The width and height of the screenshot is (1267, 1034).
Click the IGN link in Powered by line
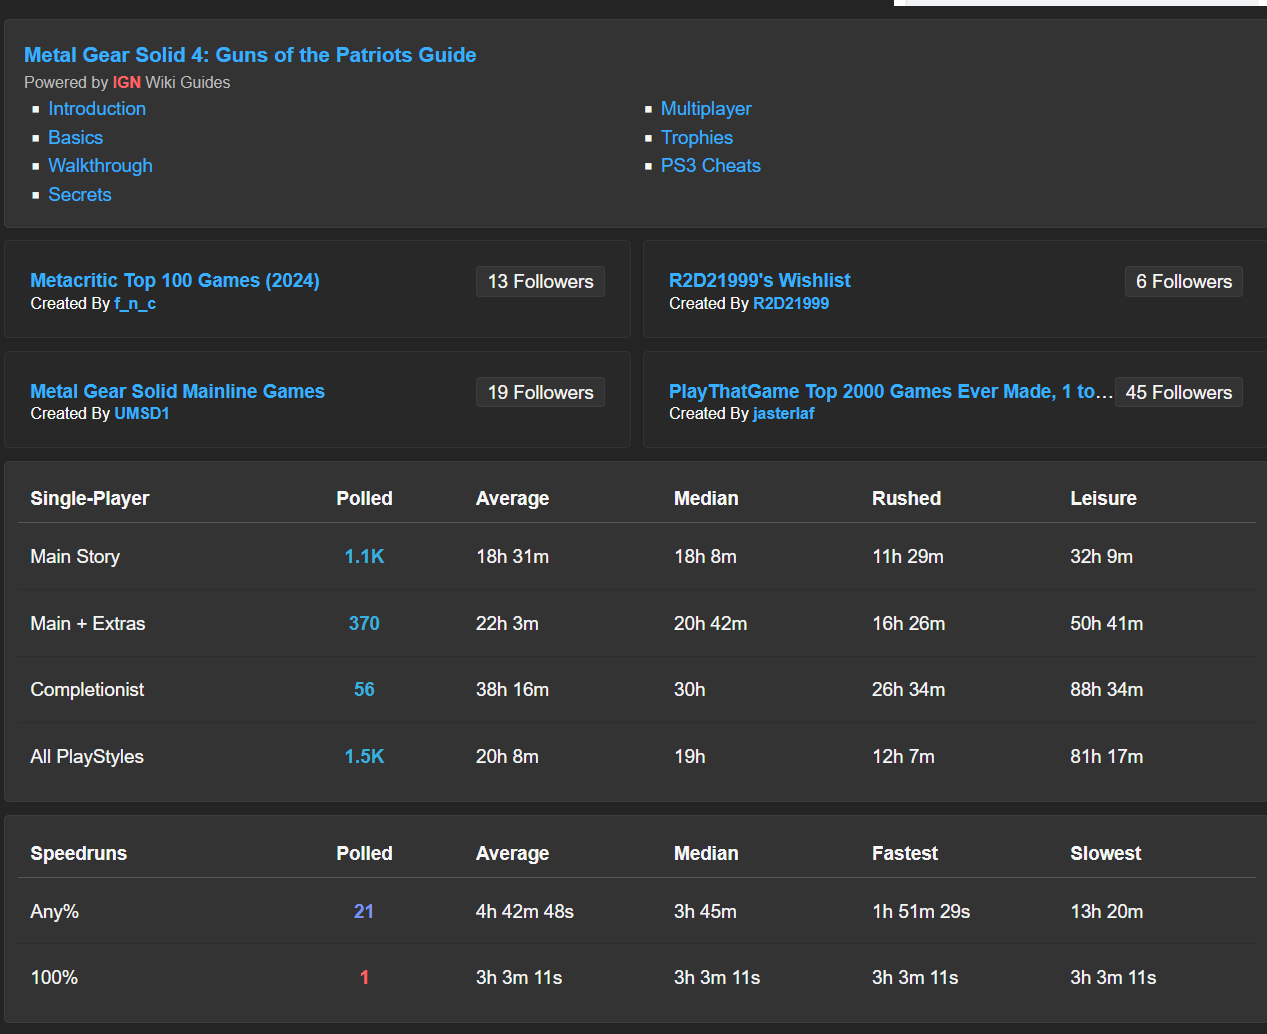click(x=127, y=82)
